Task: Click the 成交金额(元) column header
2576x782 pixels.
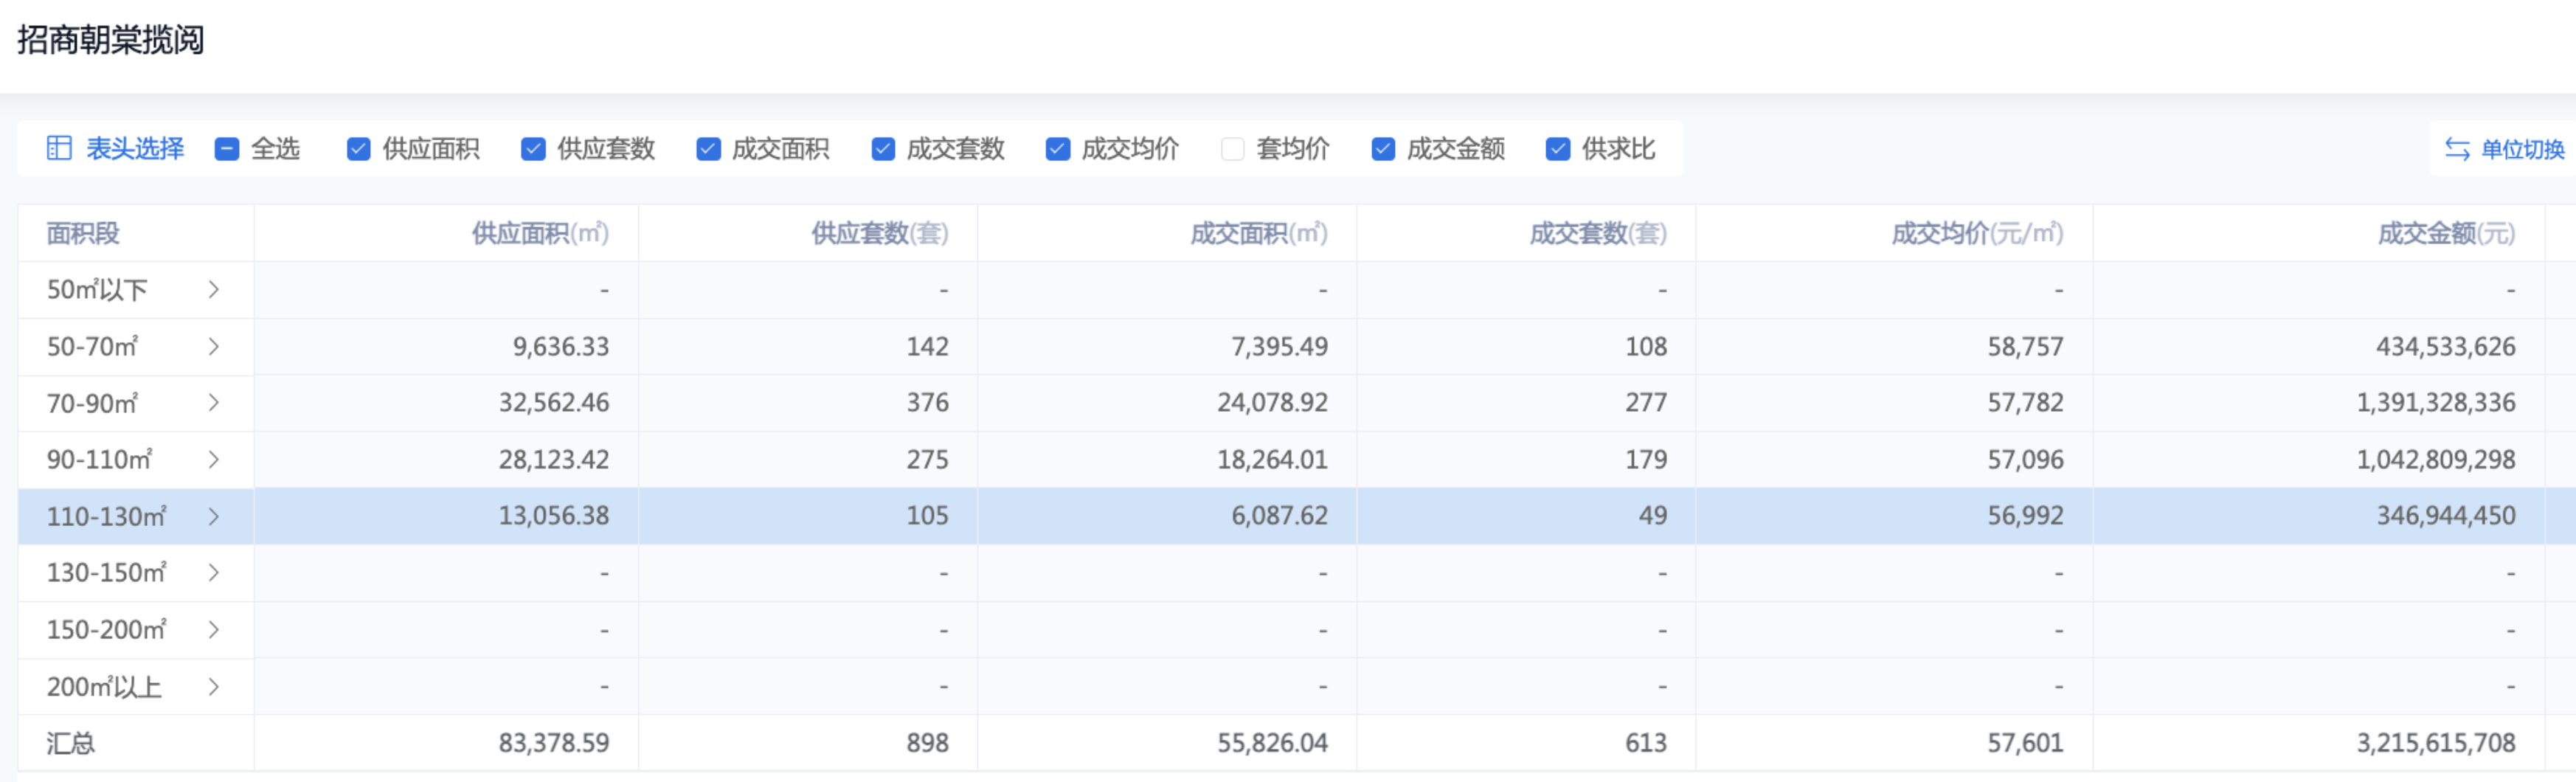Action: [2445, 233]
